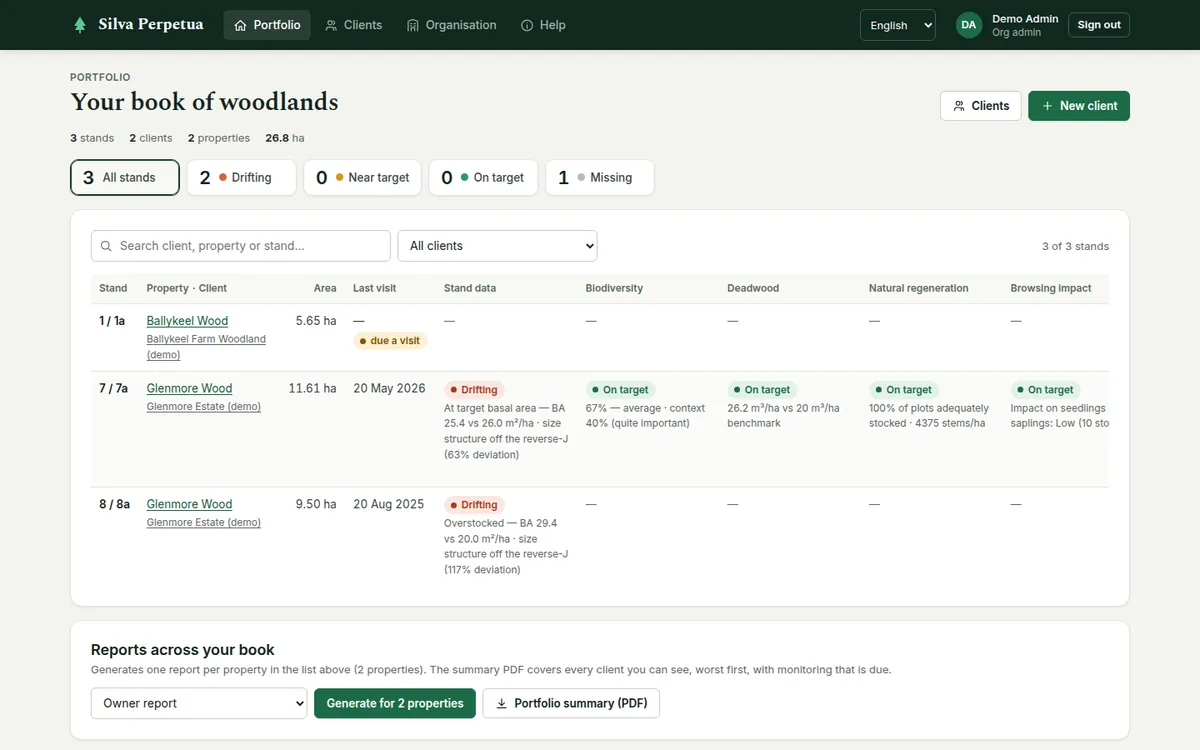The width and height of the screenshot is (1200, 750).
Task: Filter by Missing stands
Action: [x=600, y=178]
